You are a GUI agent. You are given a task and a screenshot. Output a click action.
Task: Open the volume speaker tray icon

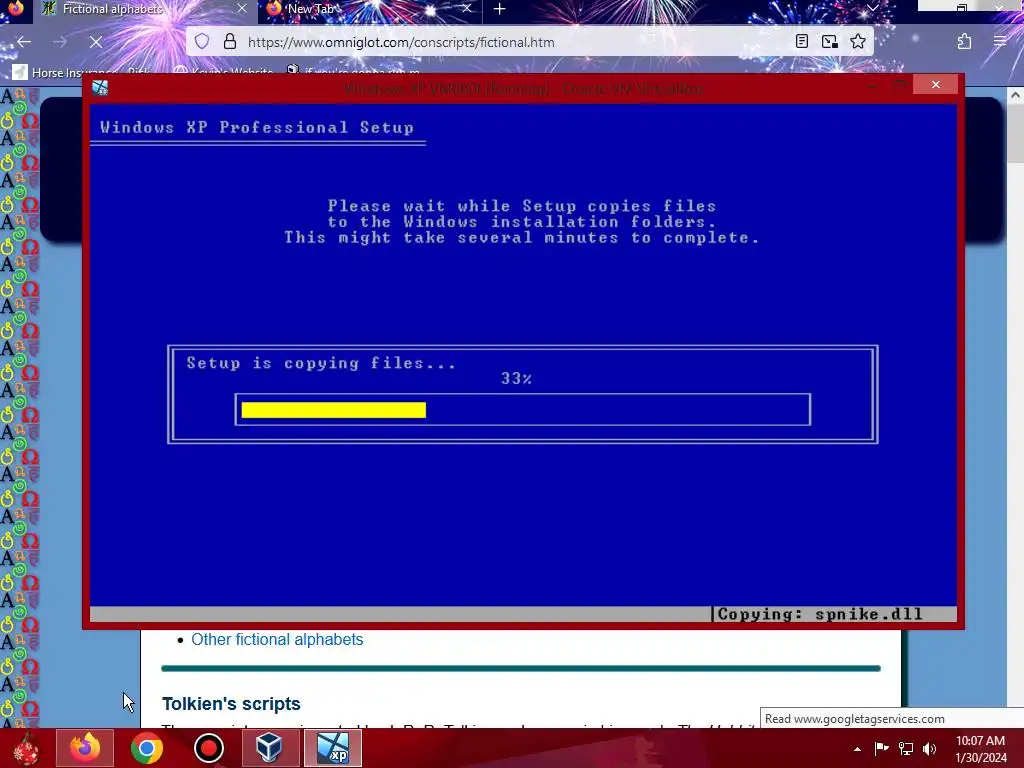(x=929, y=748)
